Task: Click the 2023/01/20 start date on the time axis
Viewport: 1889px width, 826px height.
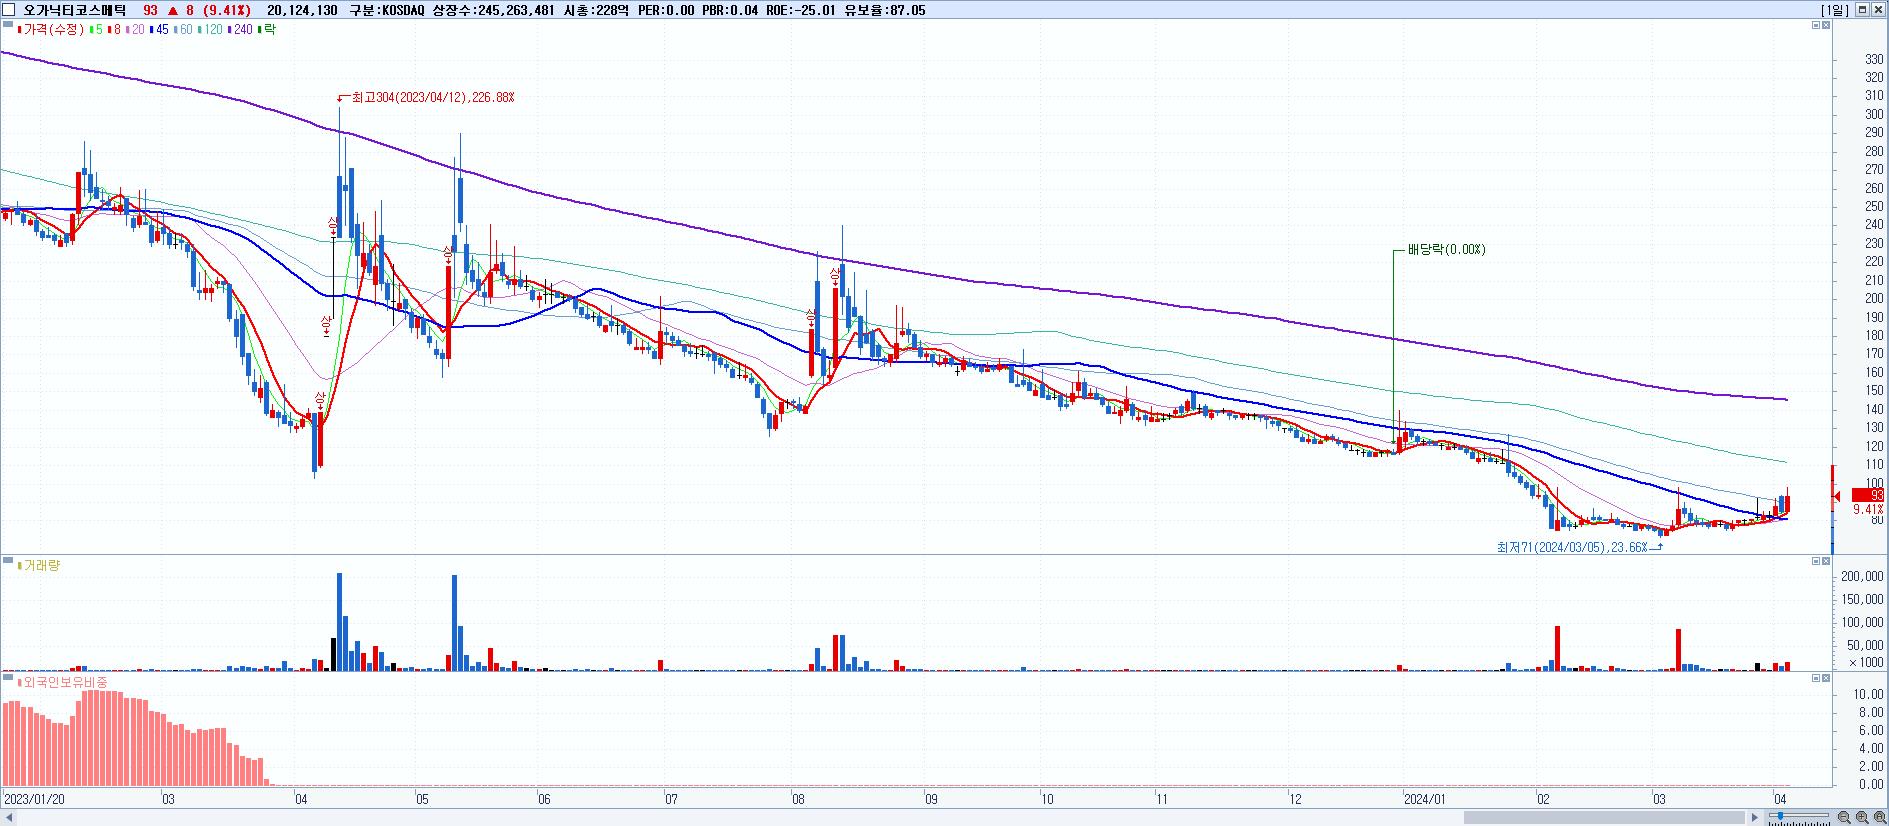Action: click(35, 800)
